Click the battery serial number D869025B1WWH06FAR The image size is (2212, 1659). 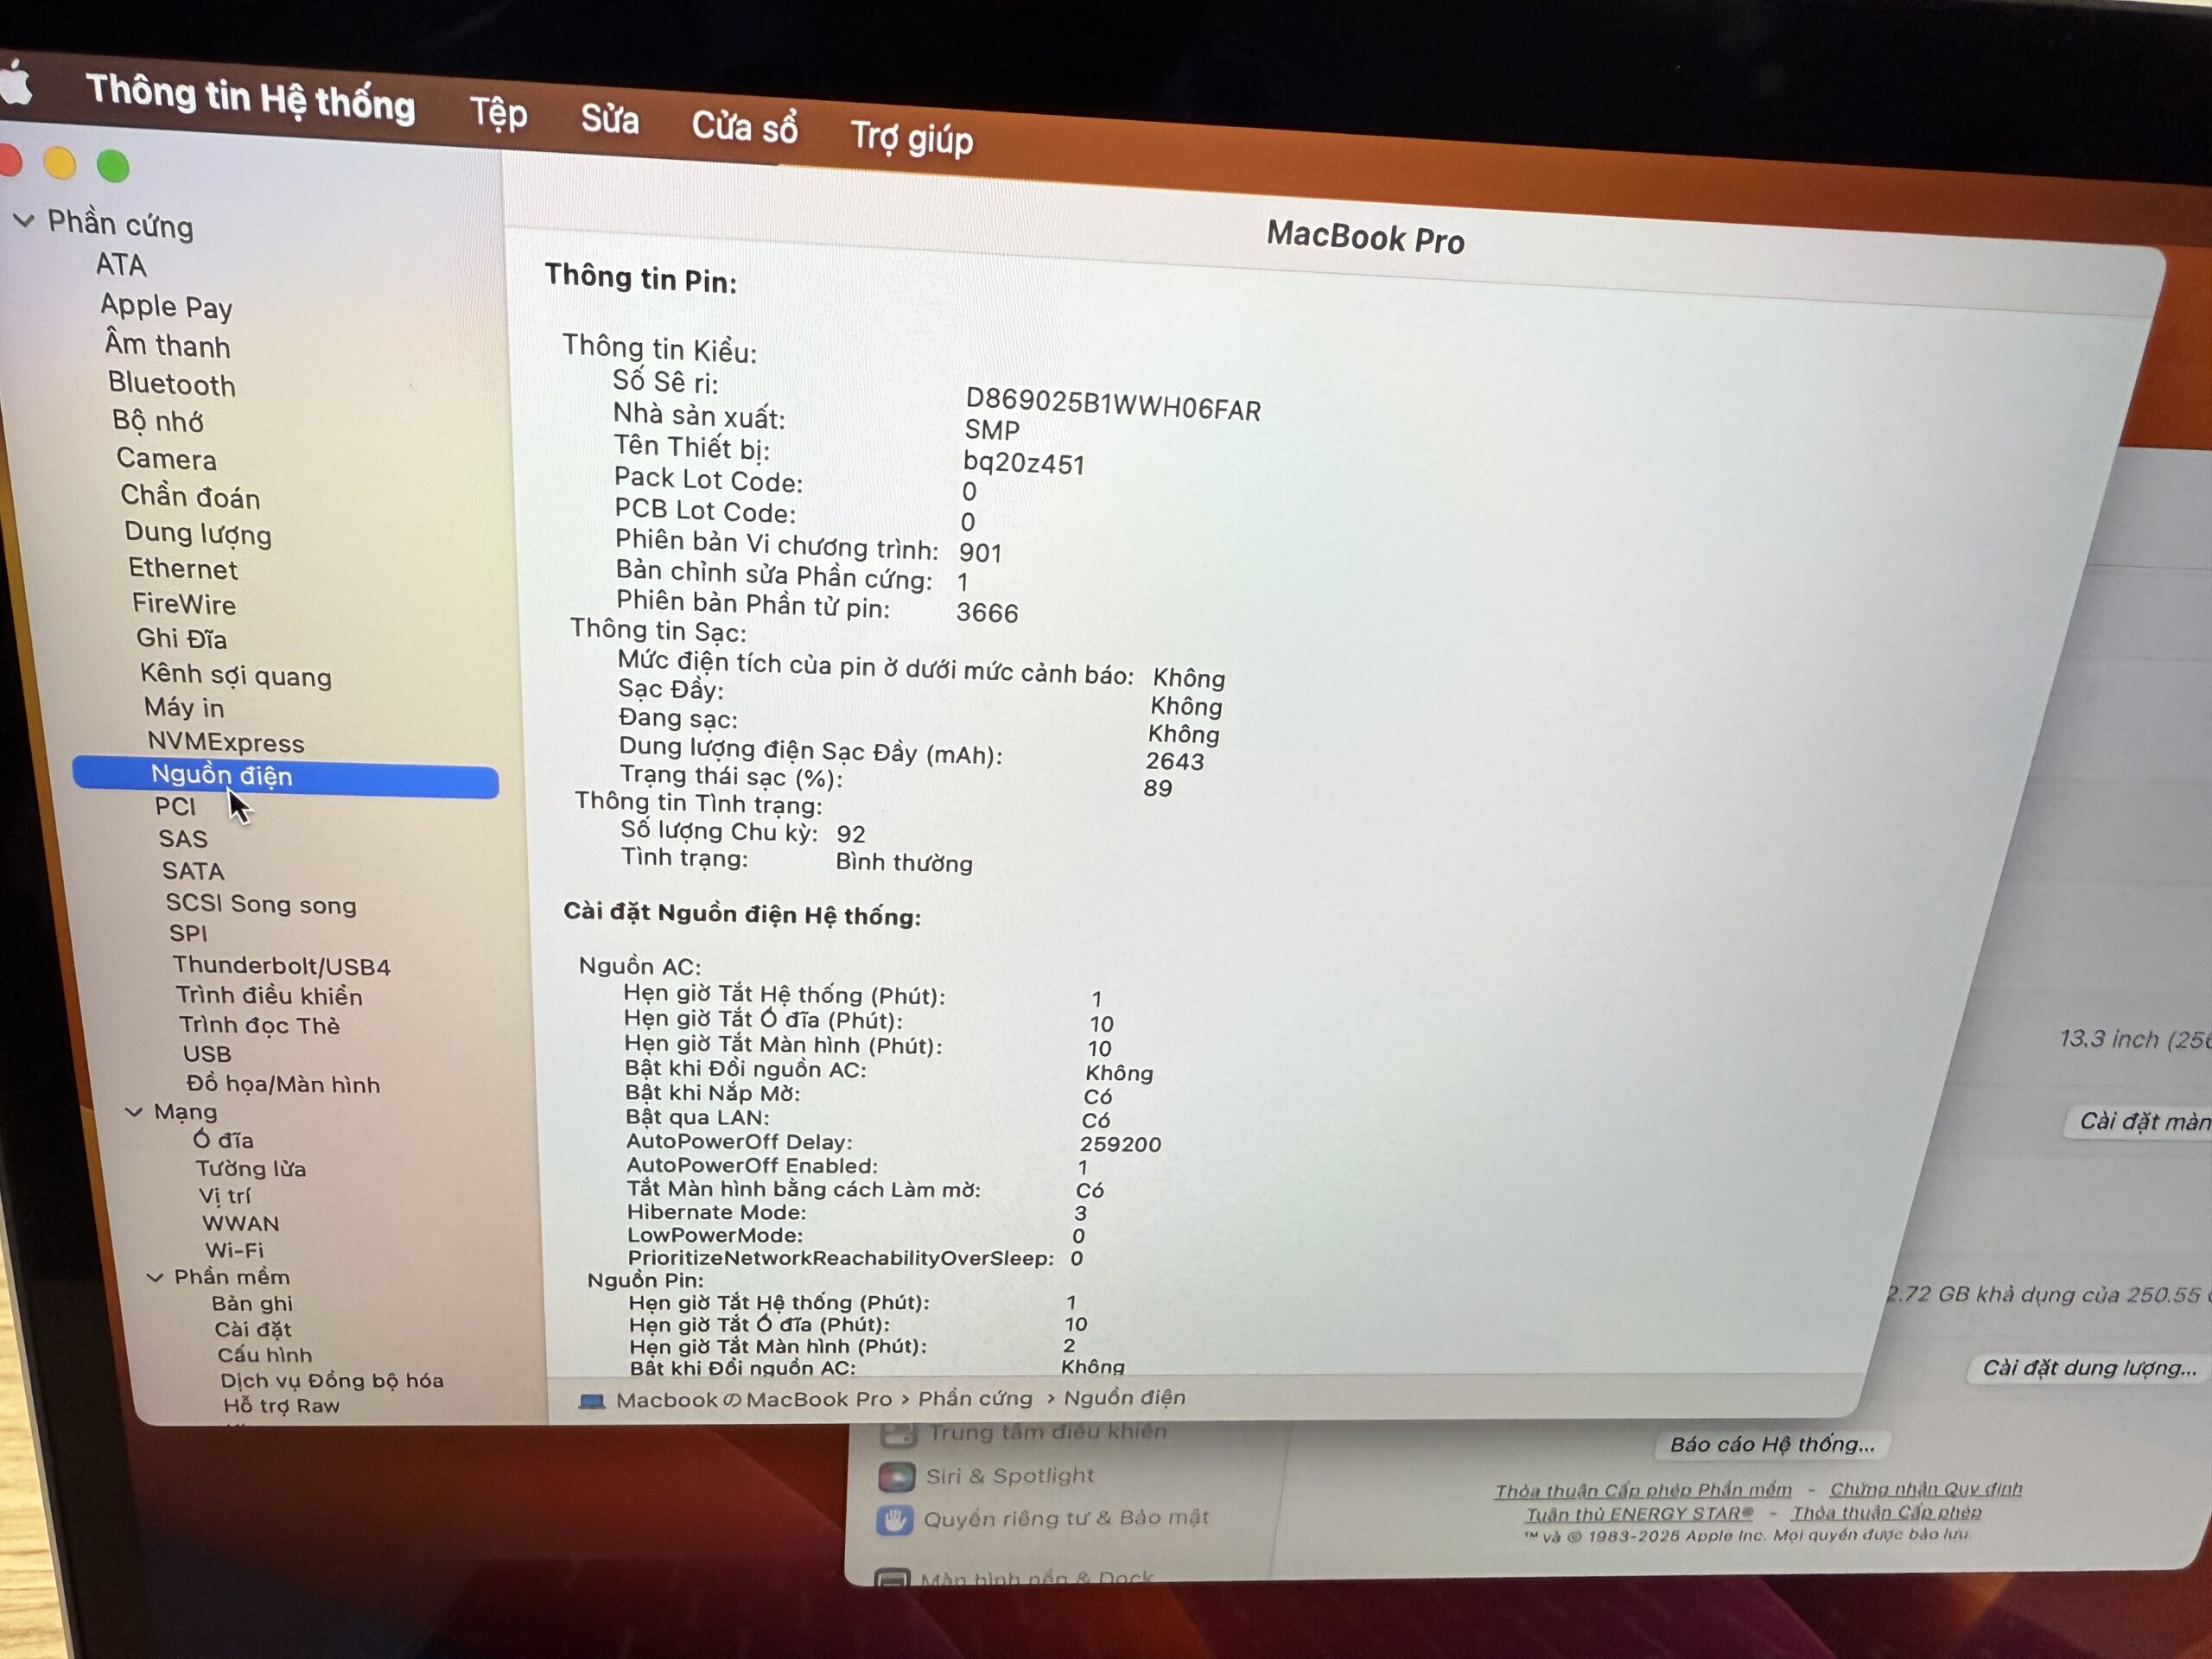click(x=1112, y=405)
